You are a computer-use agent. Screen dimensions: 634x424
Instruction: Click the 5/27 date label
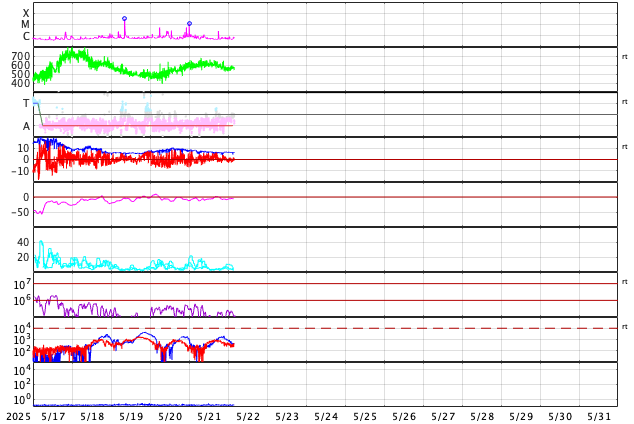click(x=443, y=417)
